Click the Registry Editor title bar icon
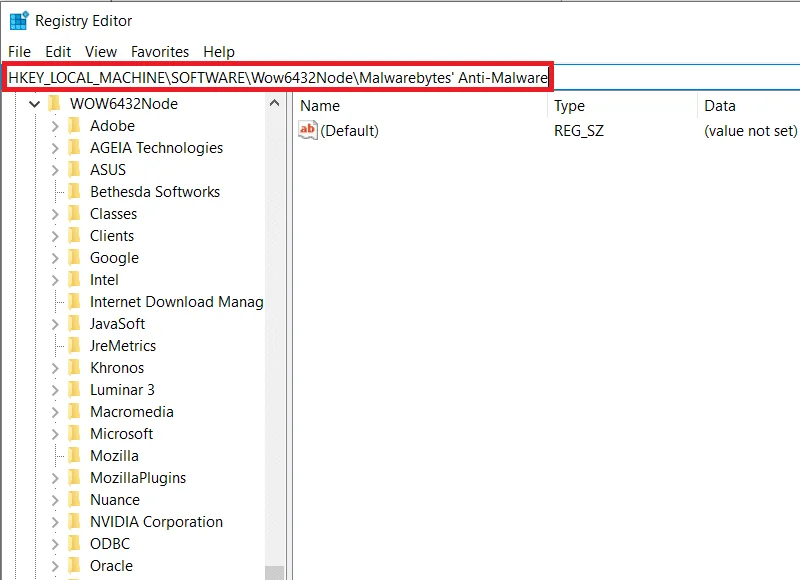The height and width of the screenshot is (580, 800). click(19, 20)
